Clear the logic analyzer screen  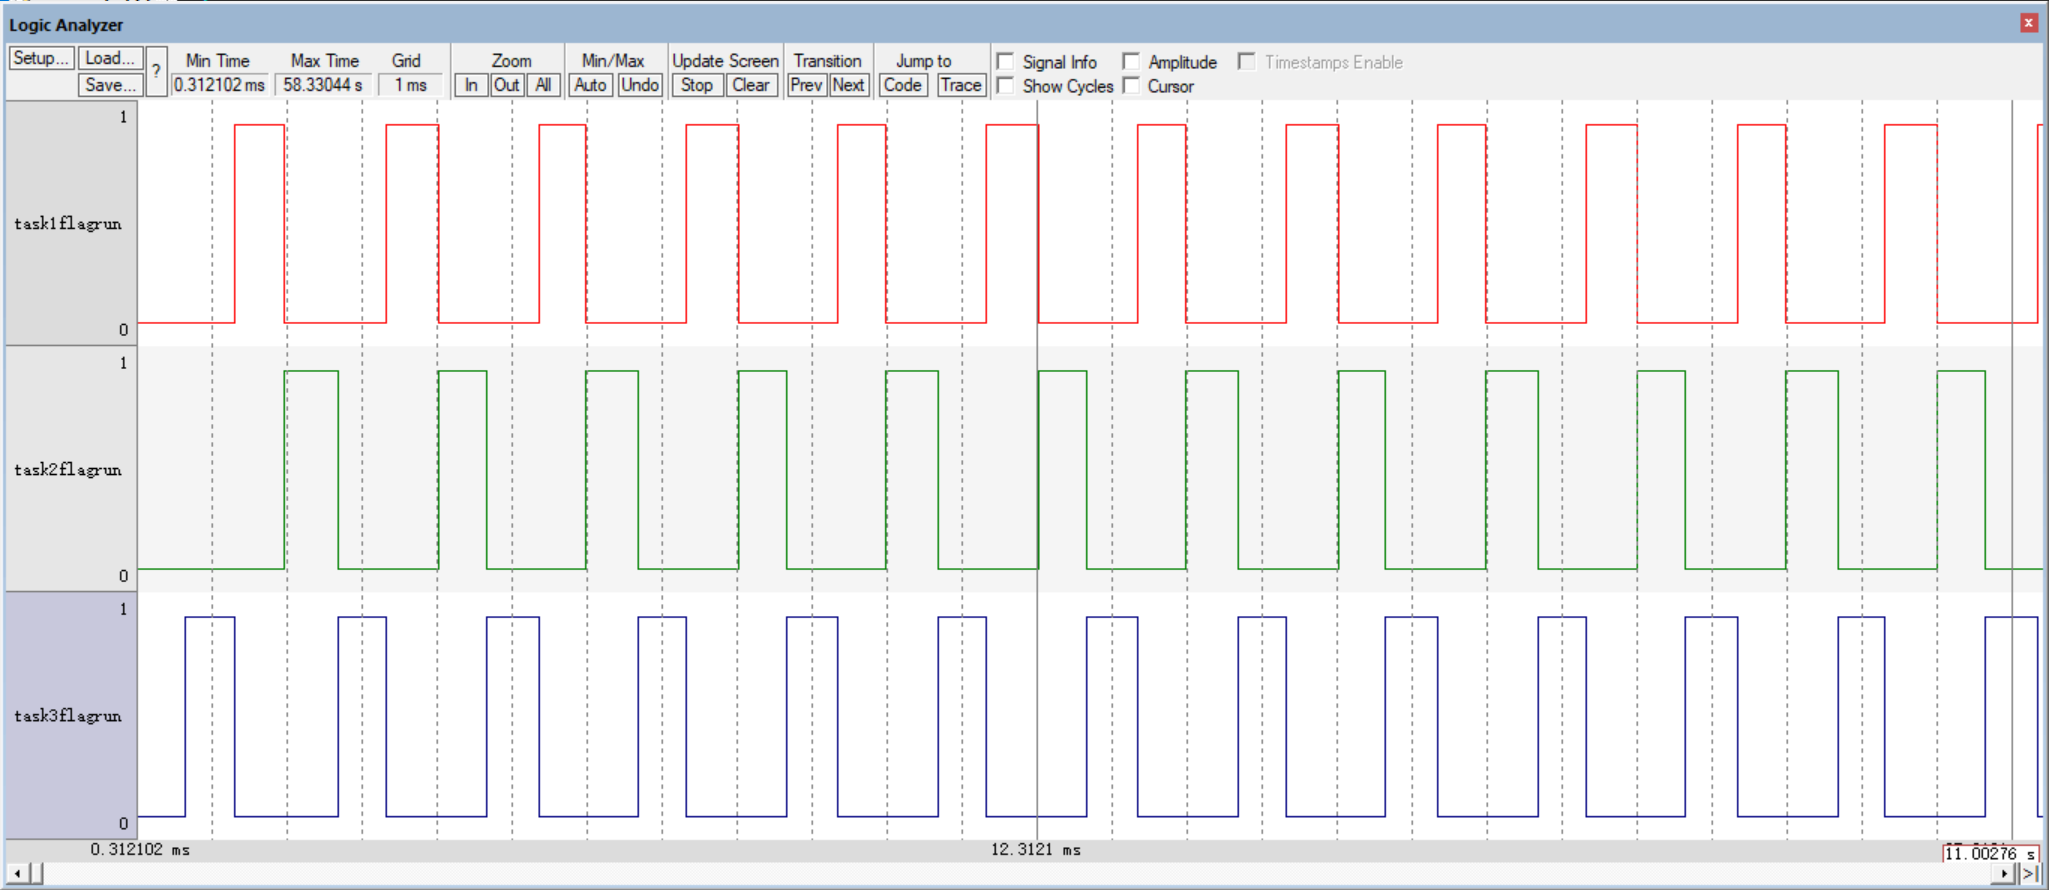coord(751,85)
